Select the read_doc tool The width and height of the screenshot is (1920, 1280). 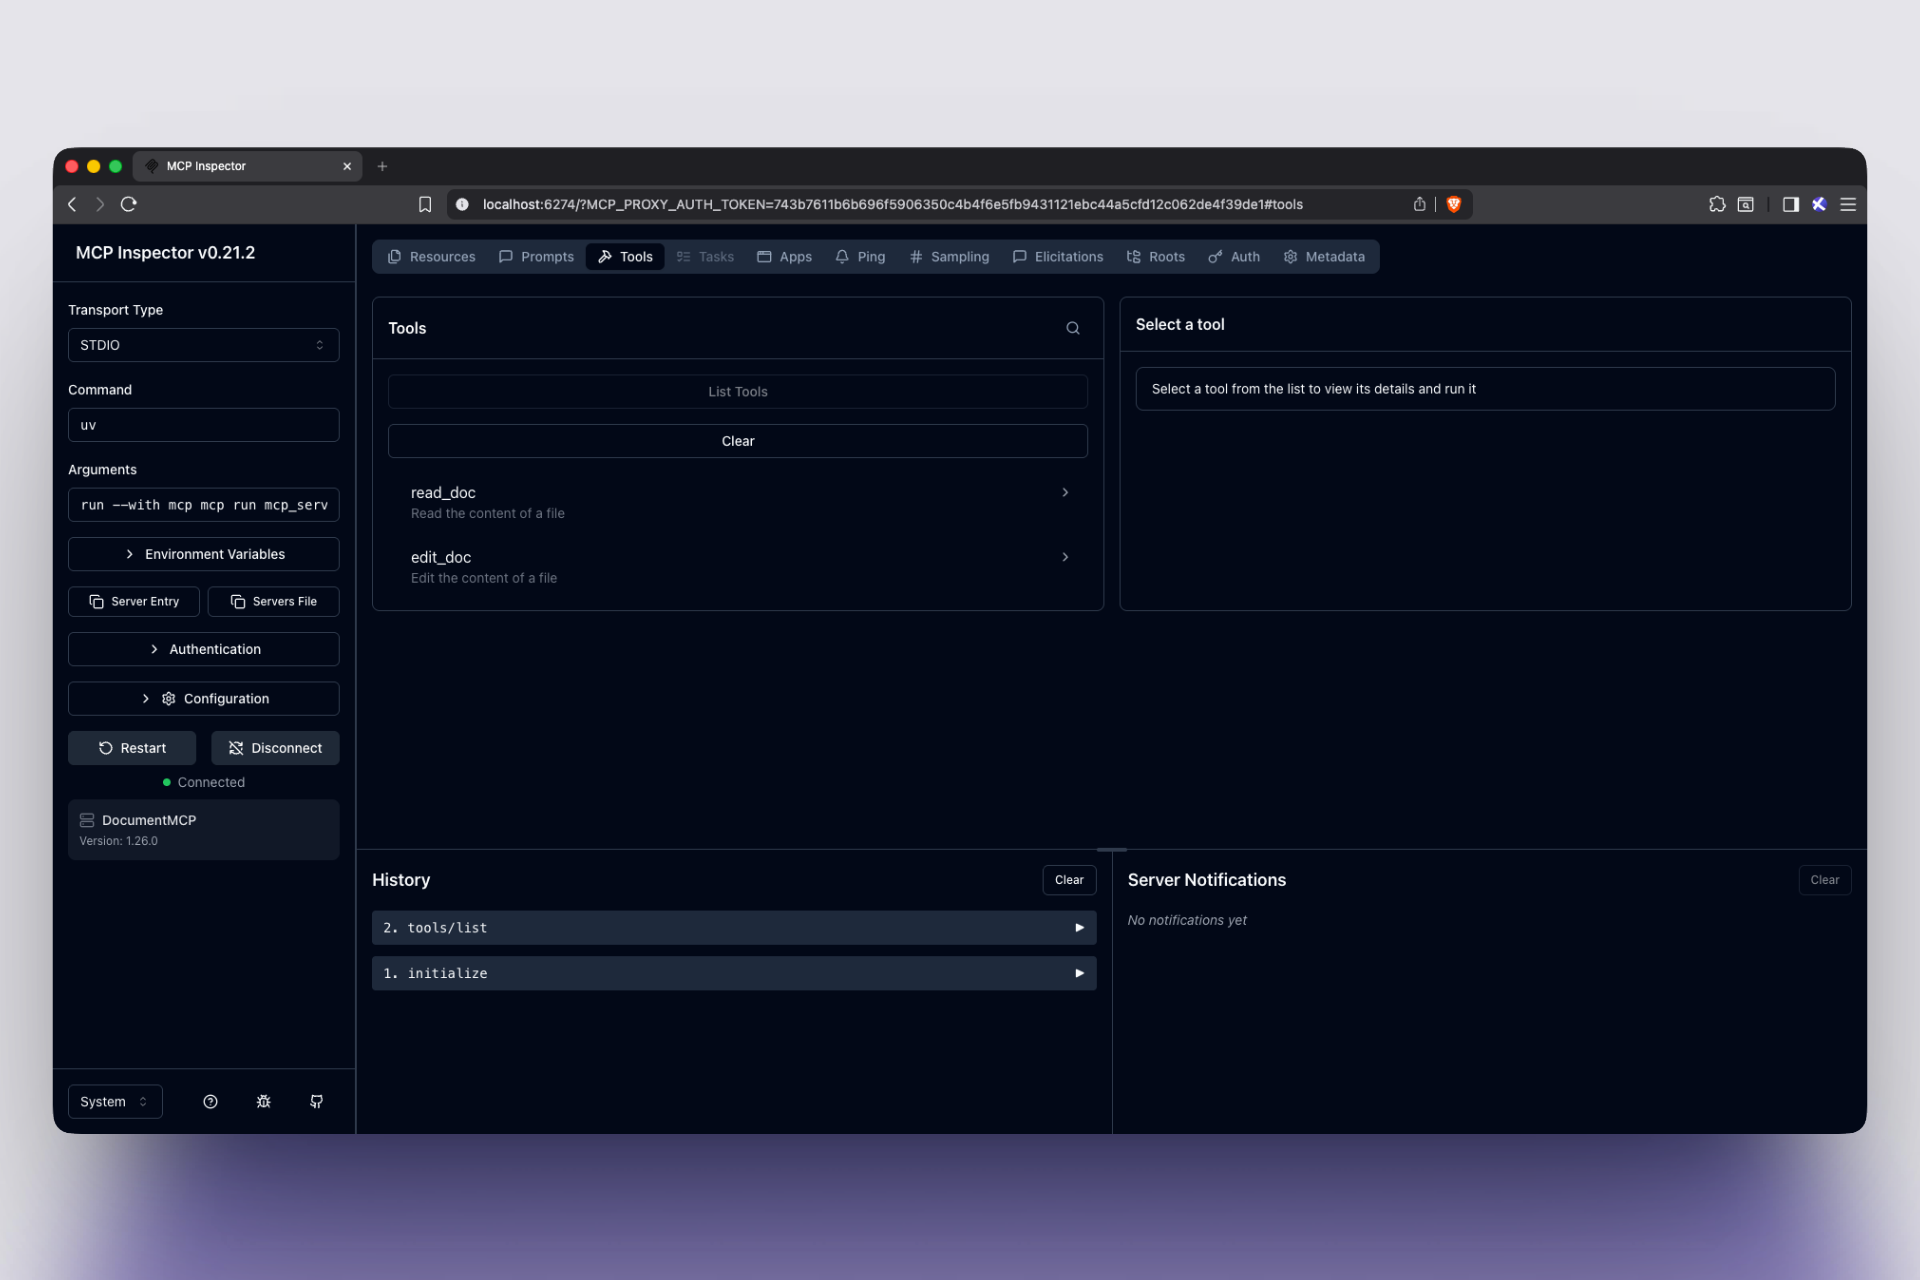point(738,502)
